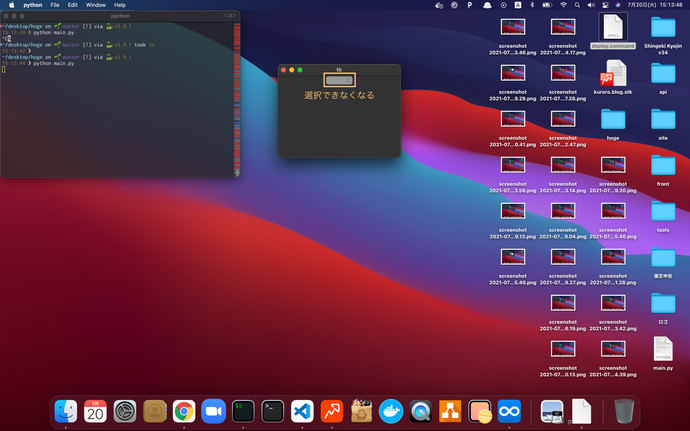Screen dimensions: 690x431
Task: Open the recycling box app icon in Dock
Action: tap(361, 411)
